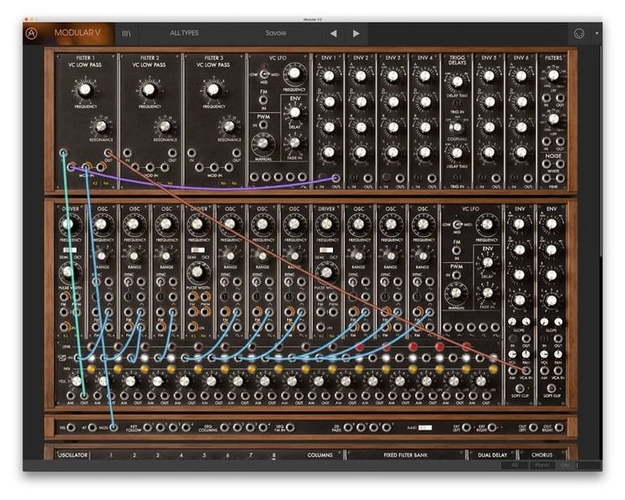Image resolution: width=625 pixels, height=500 pixels.
Task: Click ENV 2 OUT jack
Action: (368, 178)
